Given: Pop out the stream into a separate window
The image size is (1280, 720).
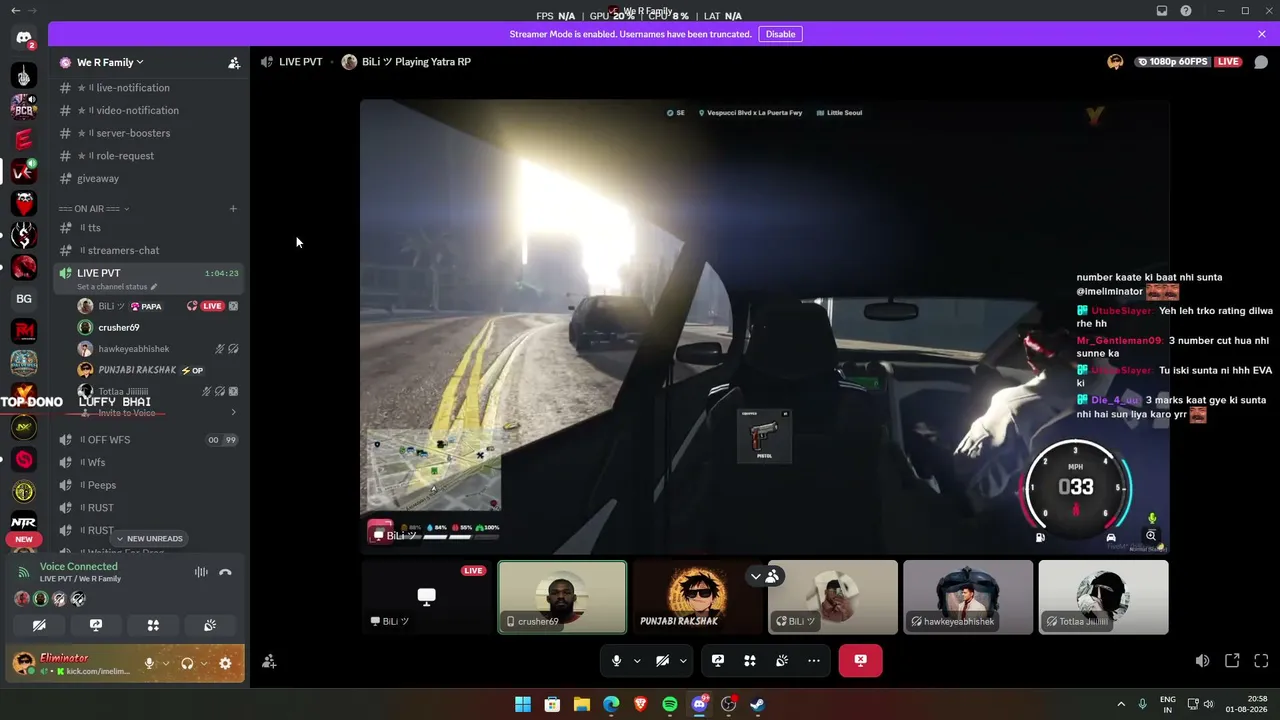Looking at the screenshot, I should point(1232,661).
